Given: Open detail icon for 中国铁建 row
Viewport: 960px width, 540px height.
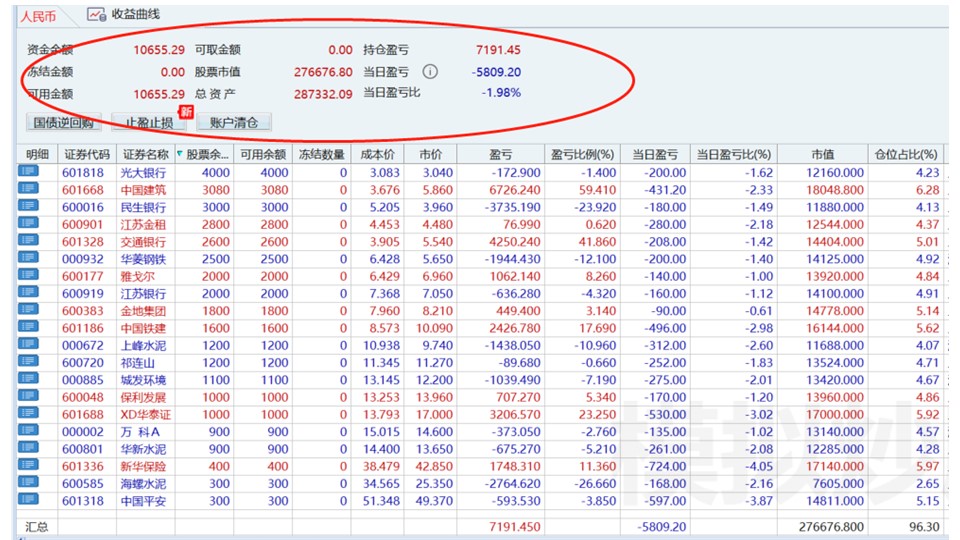Looking at the screenshot, I should (x=28, y=327).
